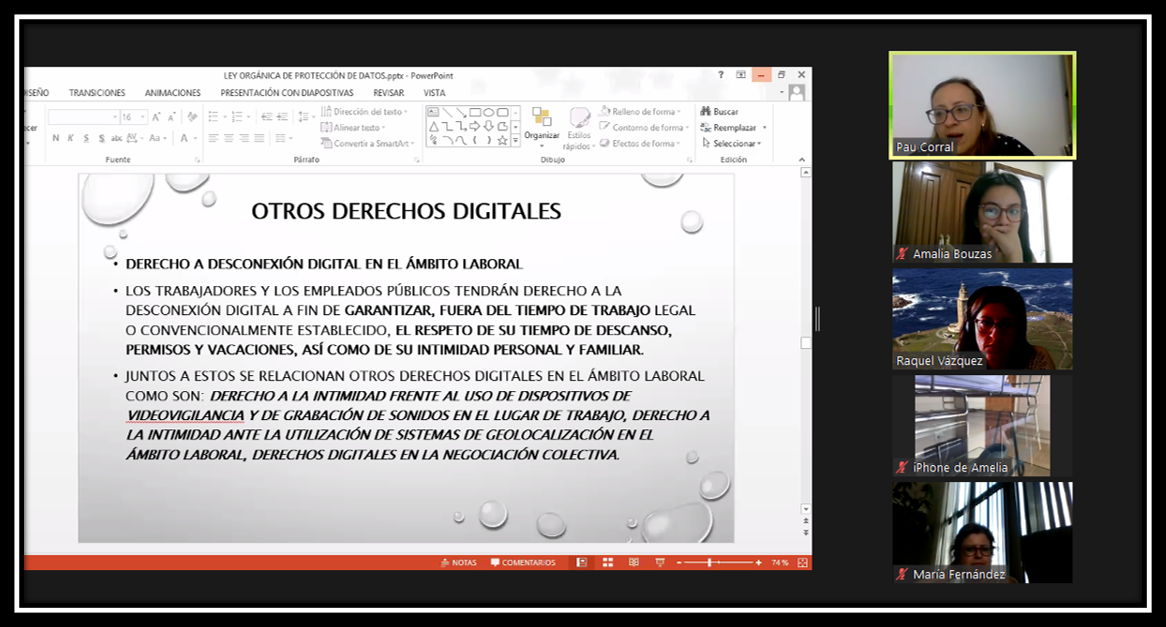This screenshot has height=627, width=1166.
Task: Switch to Slide Sorter view icon
Action: pos(607,563)
